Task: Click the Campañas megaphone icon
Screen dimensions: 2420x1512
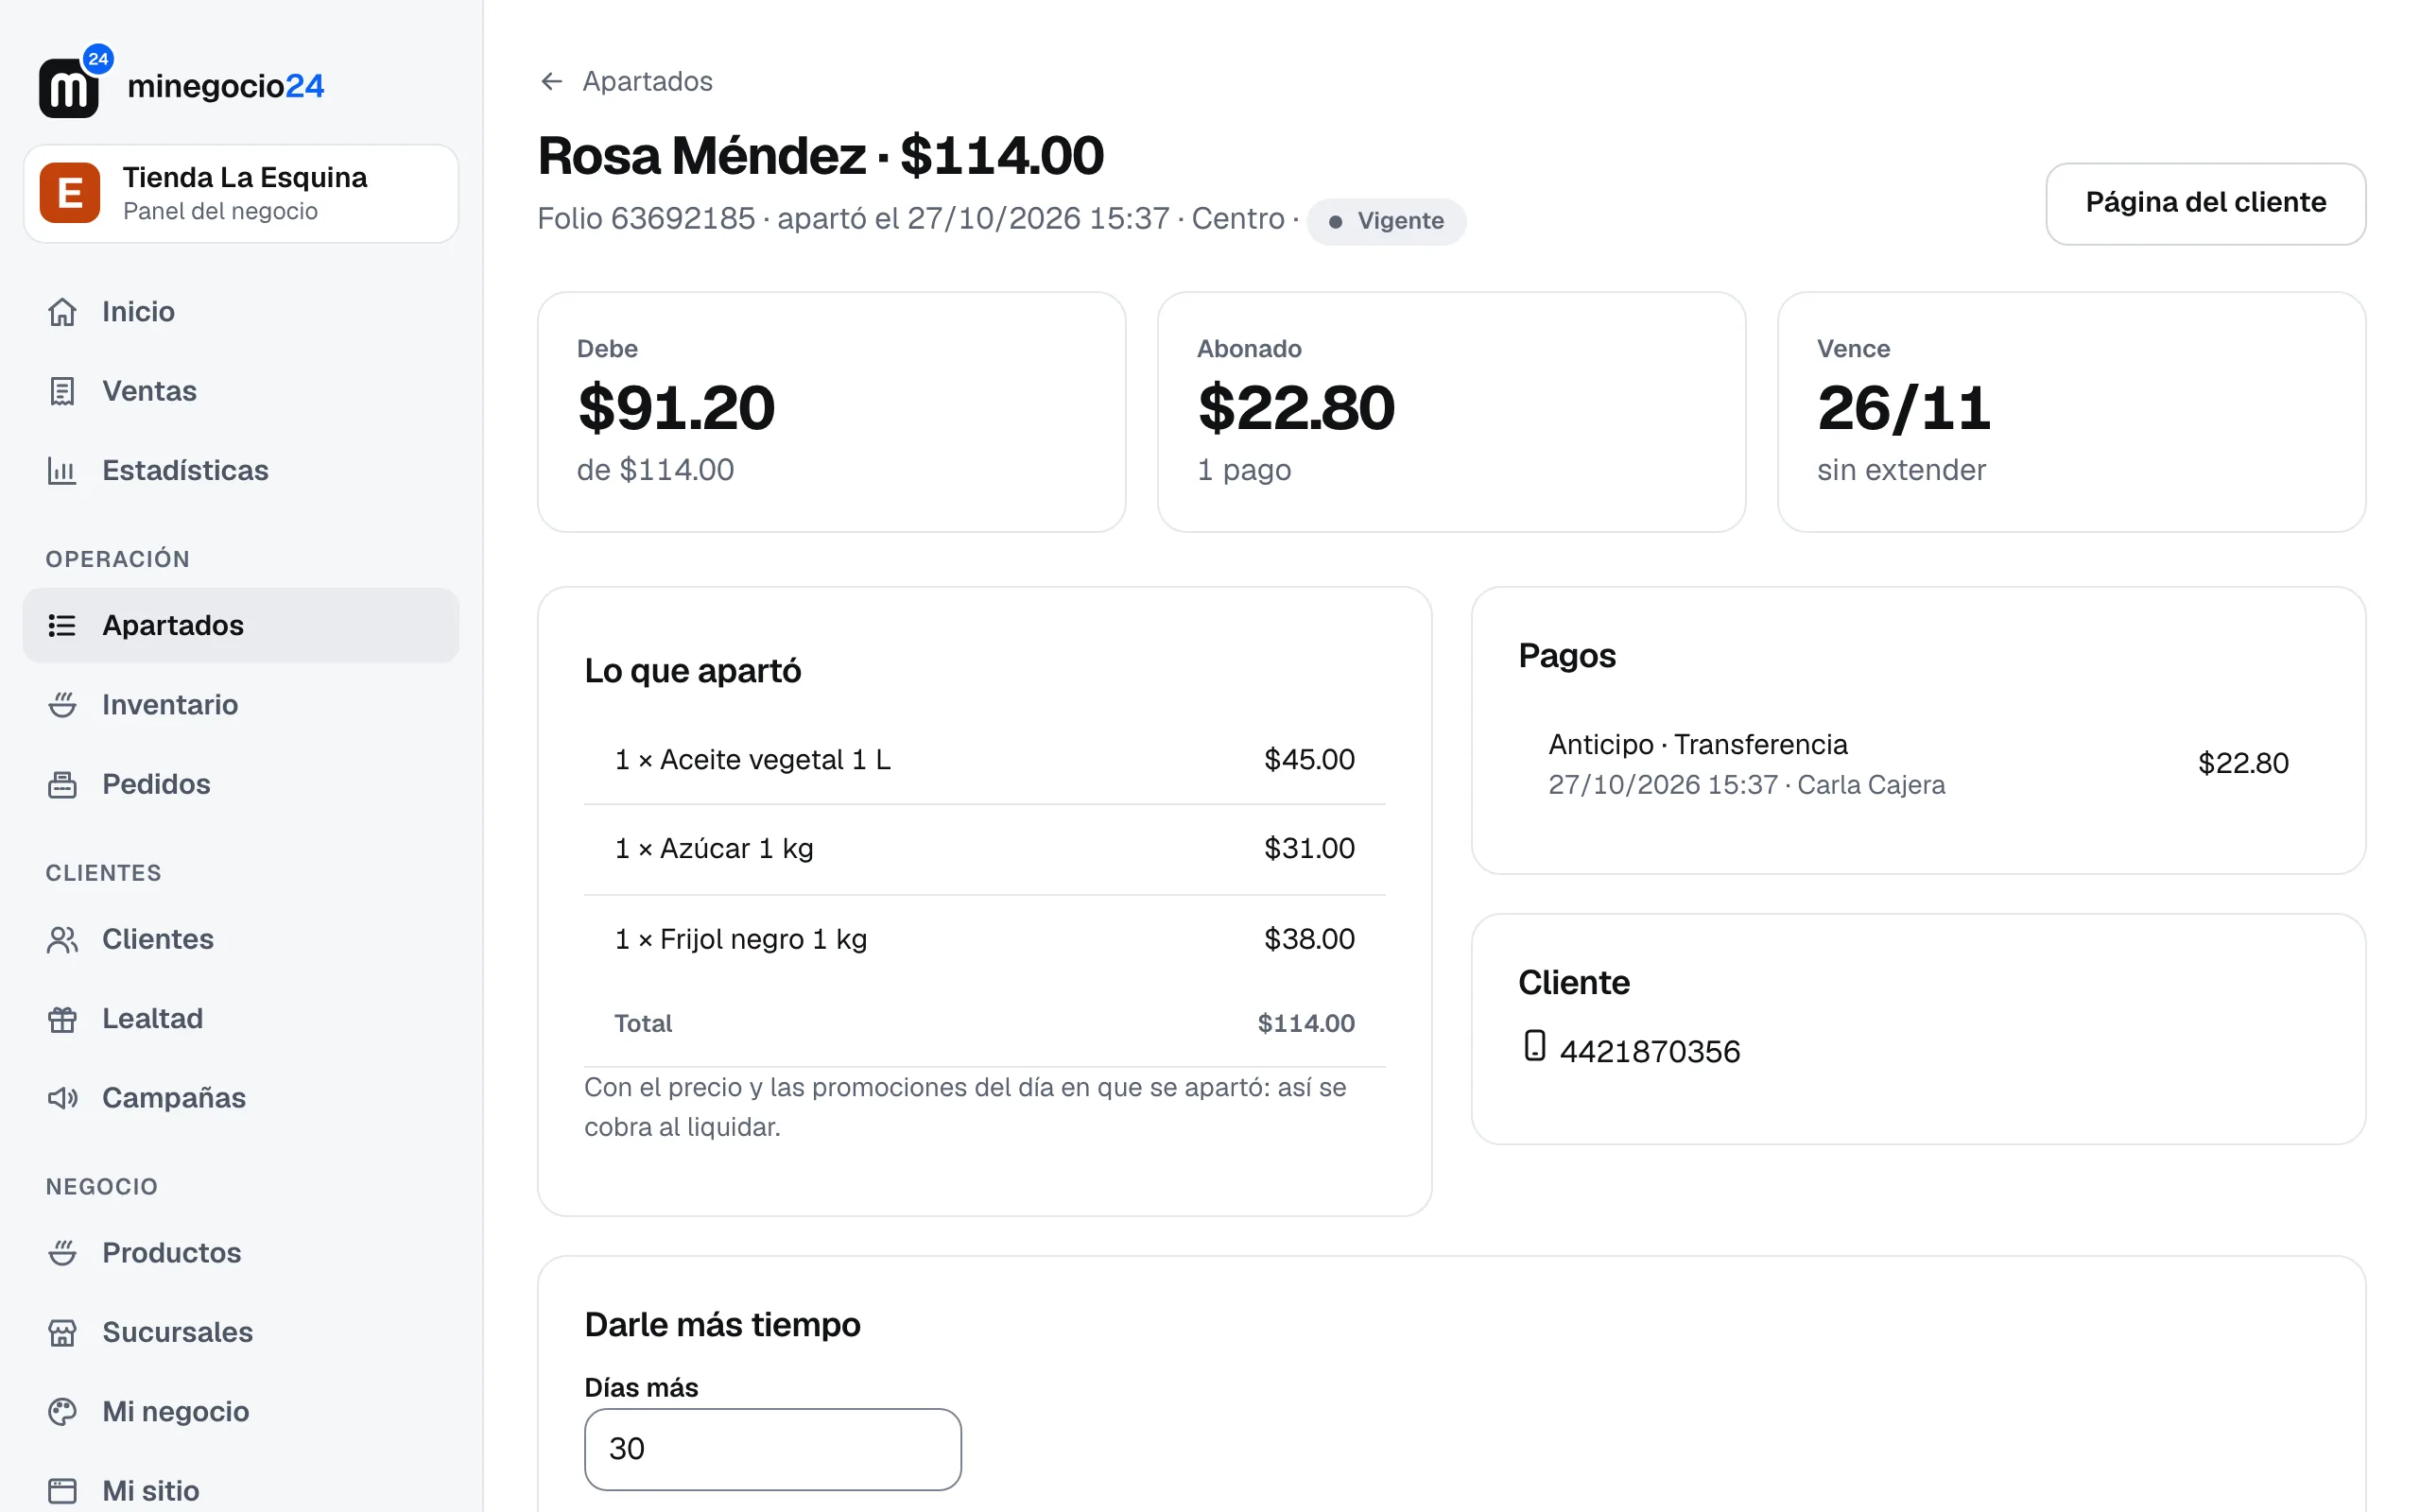Action: [x=62, y=1098]
